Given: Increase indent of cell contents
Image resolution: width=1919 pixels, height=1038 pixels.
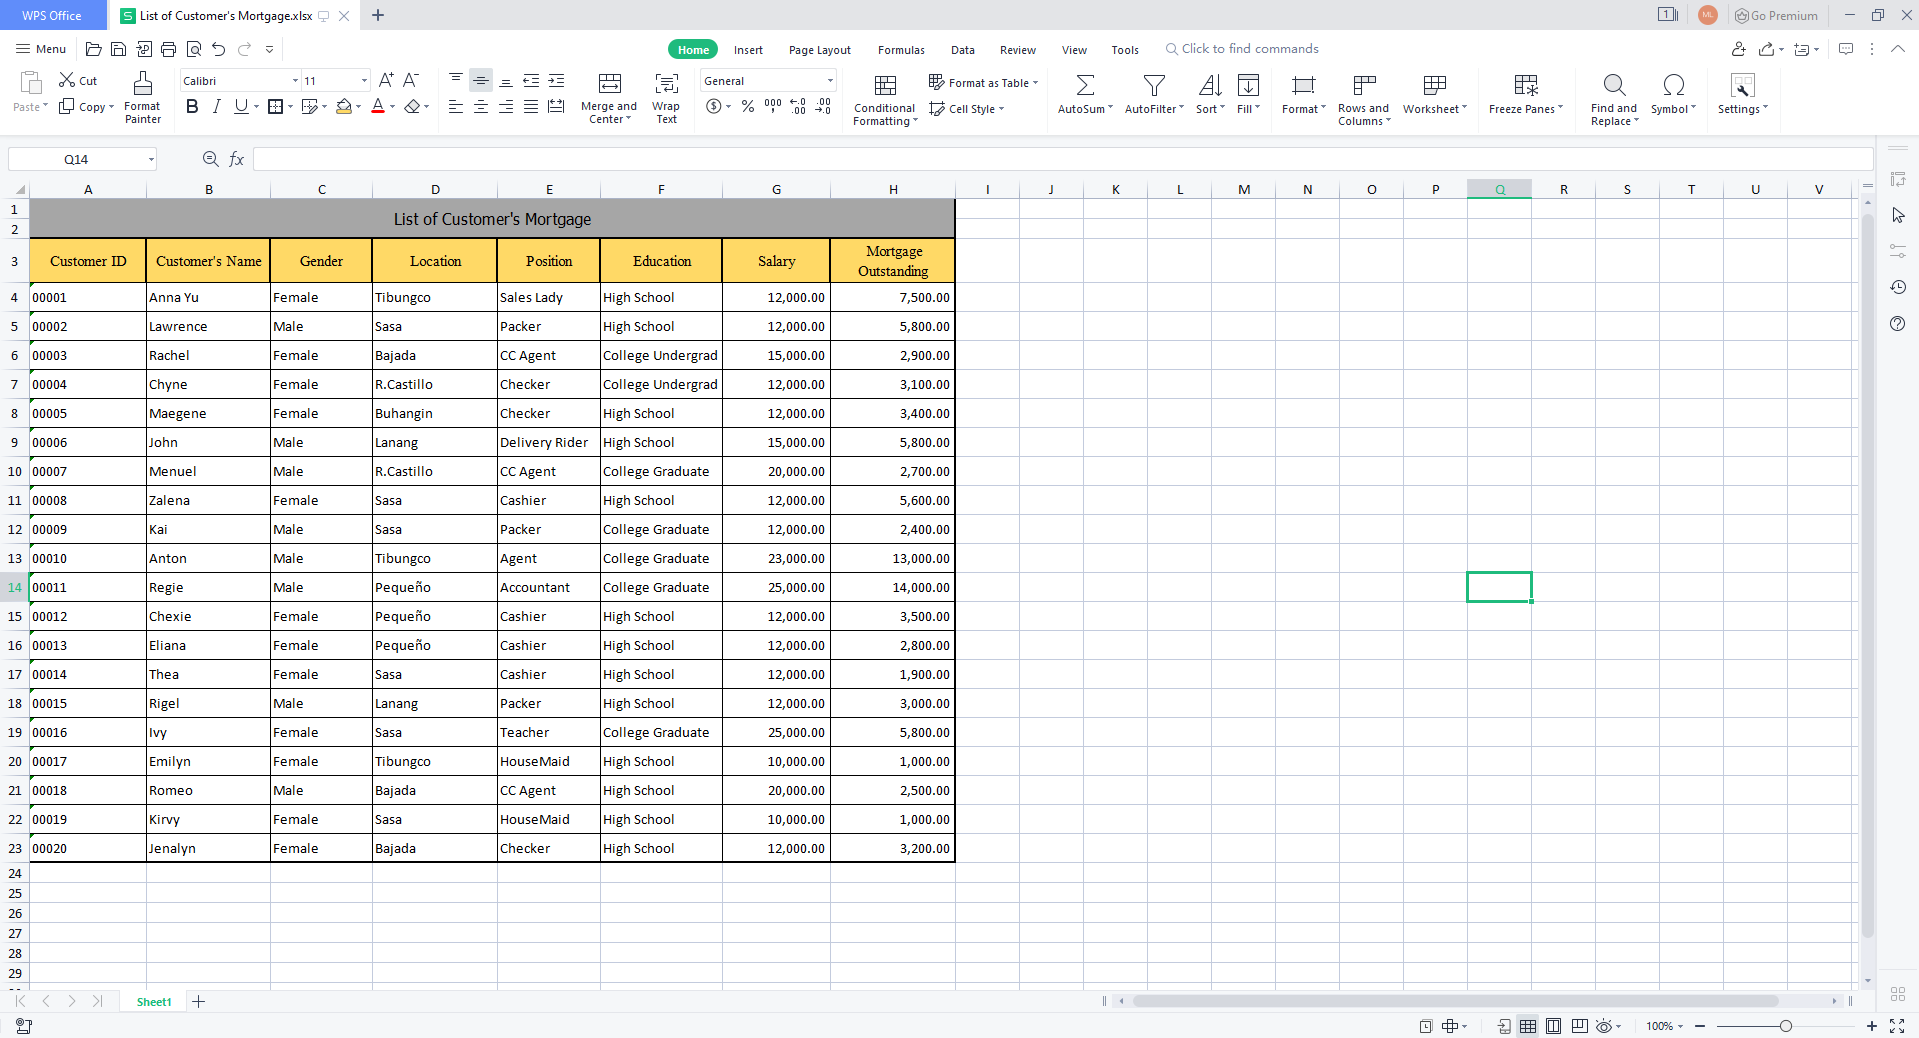Looking at the screenshot, I should click(557, 80).
